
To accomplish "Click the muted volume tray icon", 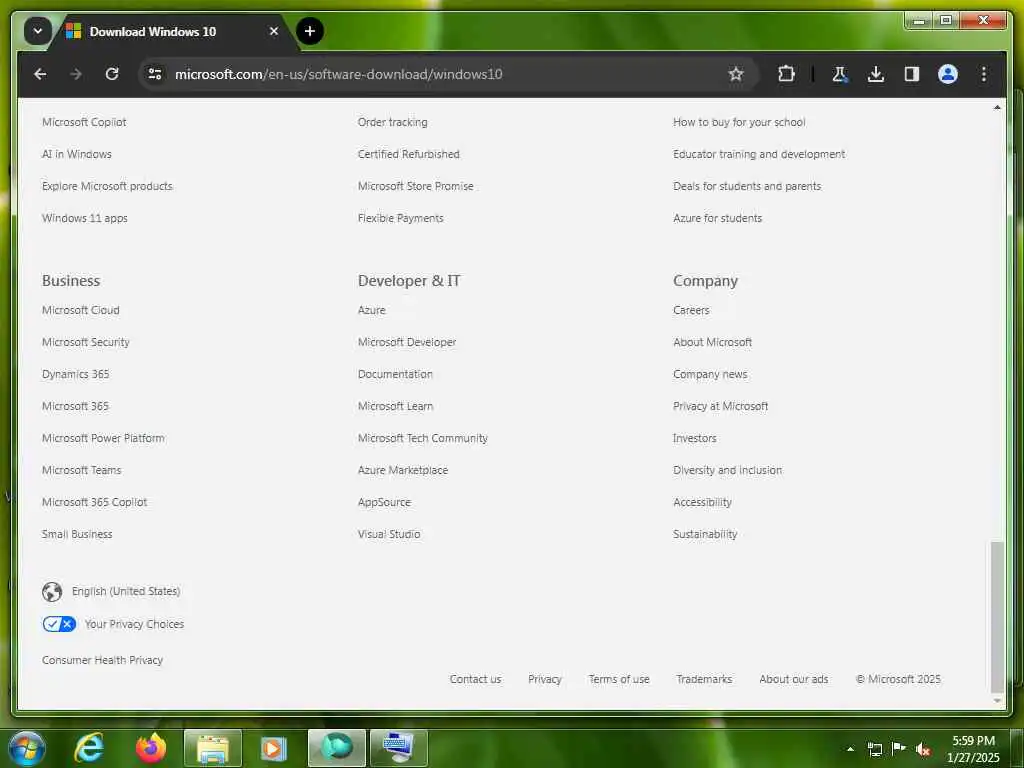I will (922, 749).
